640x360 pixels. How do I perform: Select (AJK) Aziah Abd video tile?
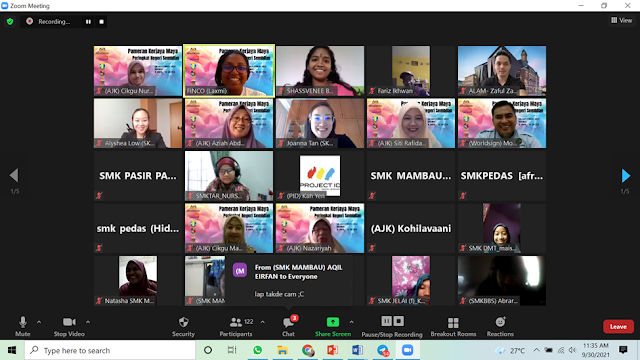pyautogui.click(x=229, y=123)
